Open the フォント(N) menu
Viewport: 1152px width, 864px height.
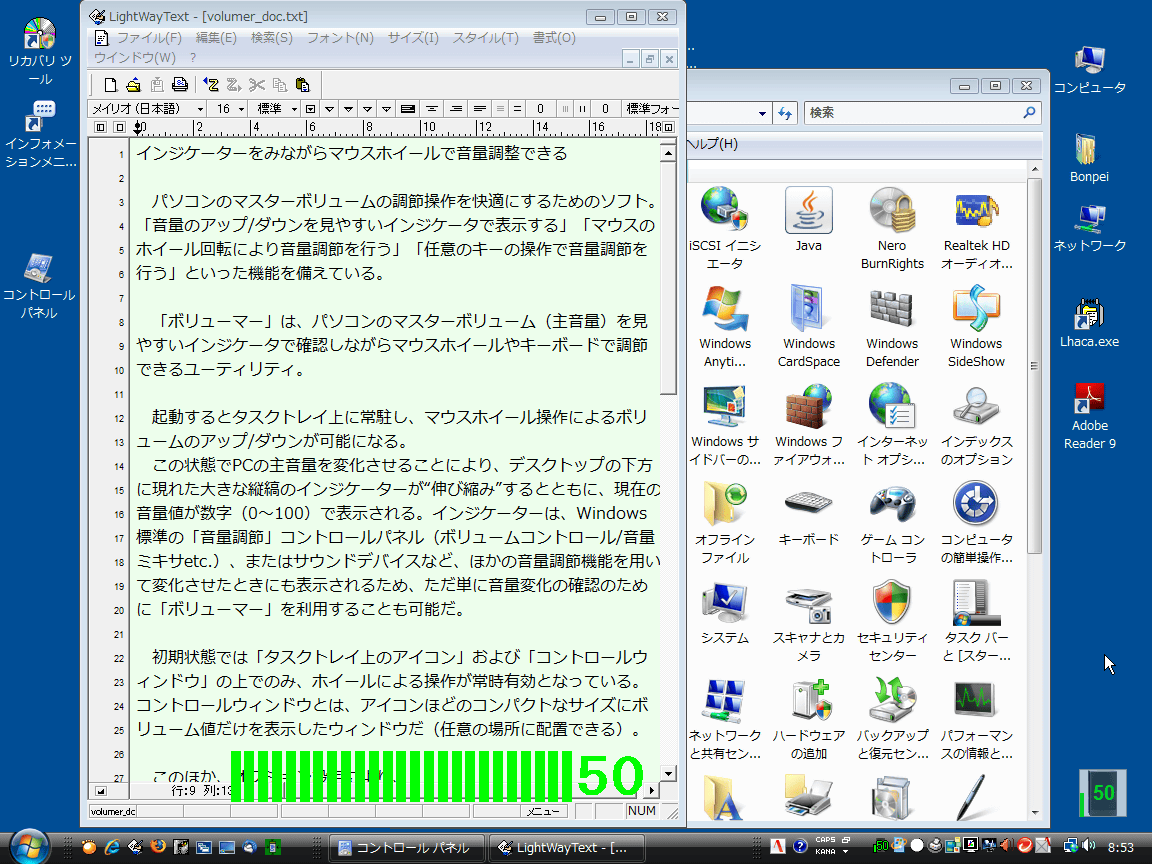point(340,38)
